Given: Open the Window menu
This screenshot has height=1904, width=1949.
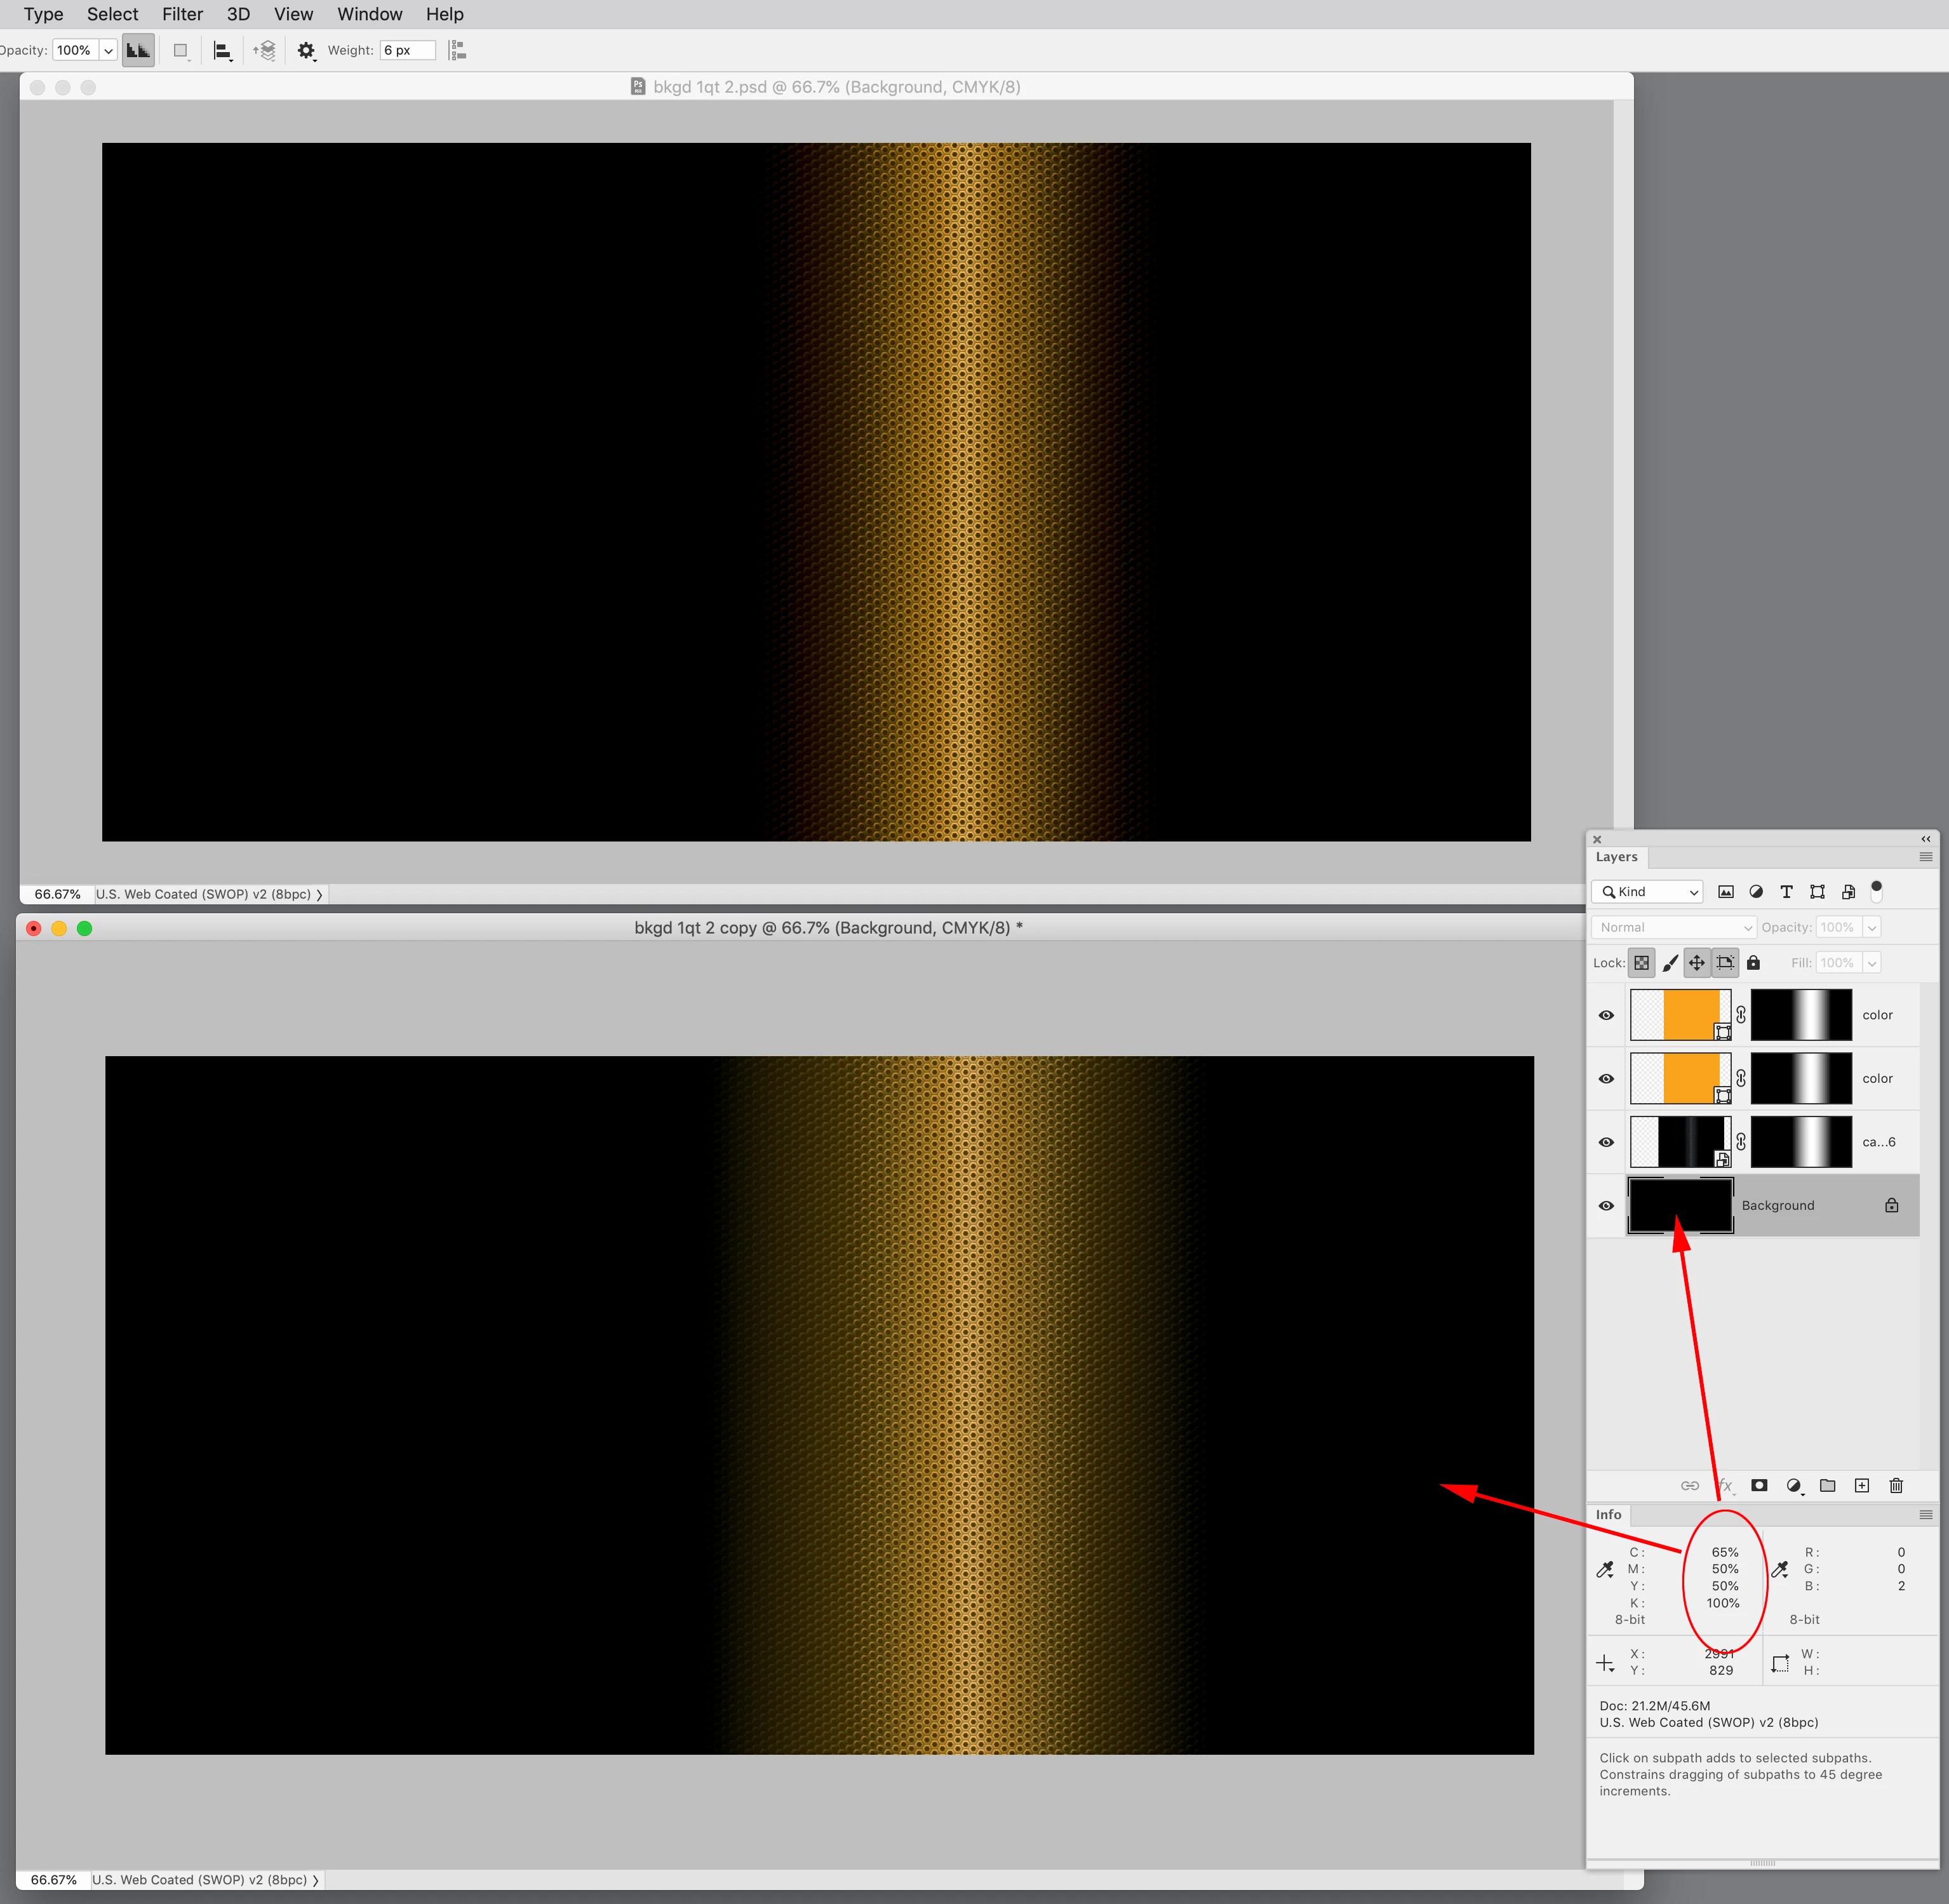Looking at the screenshot, I should click(369, 14).
